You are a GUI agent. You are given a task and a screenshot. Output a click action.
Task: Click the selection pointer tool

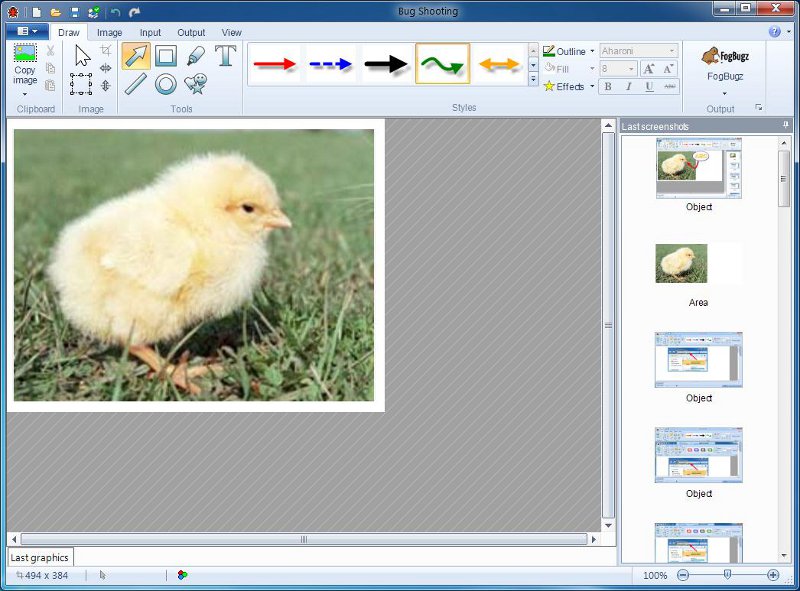[82, 56]
